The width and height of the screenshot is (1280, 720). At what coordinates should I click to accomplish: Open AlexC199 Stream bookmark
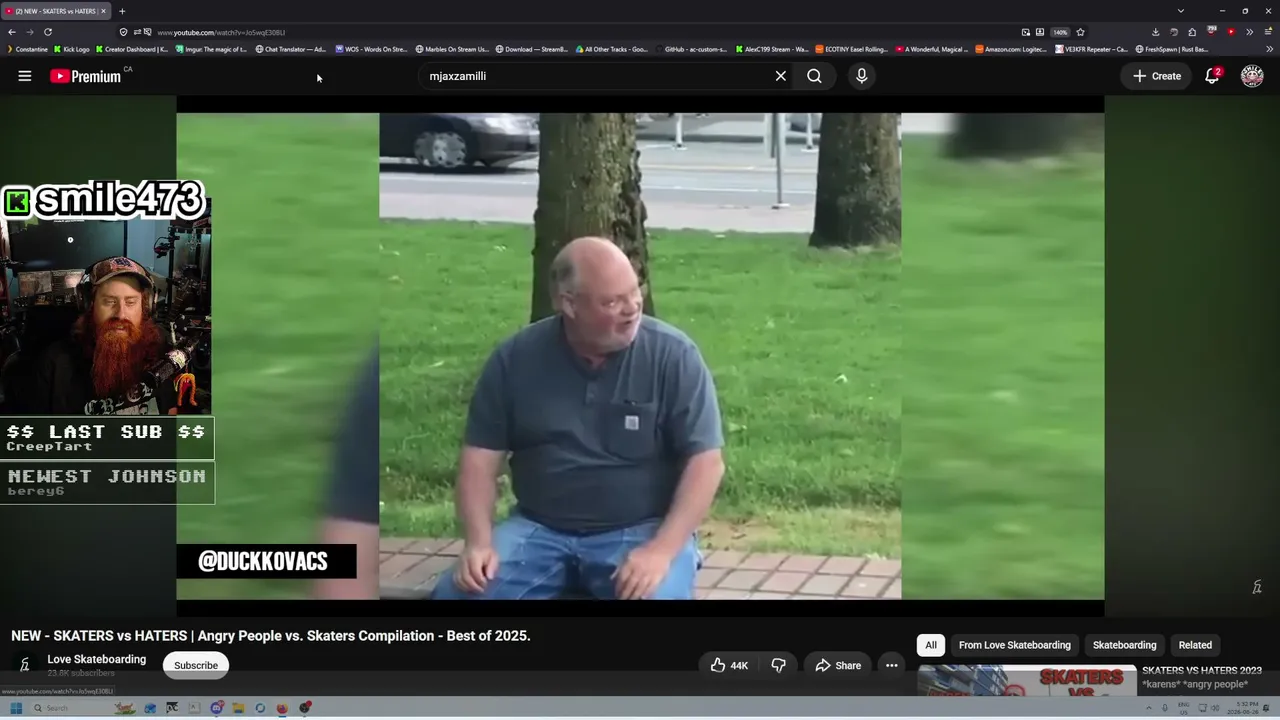pos(772,49)
